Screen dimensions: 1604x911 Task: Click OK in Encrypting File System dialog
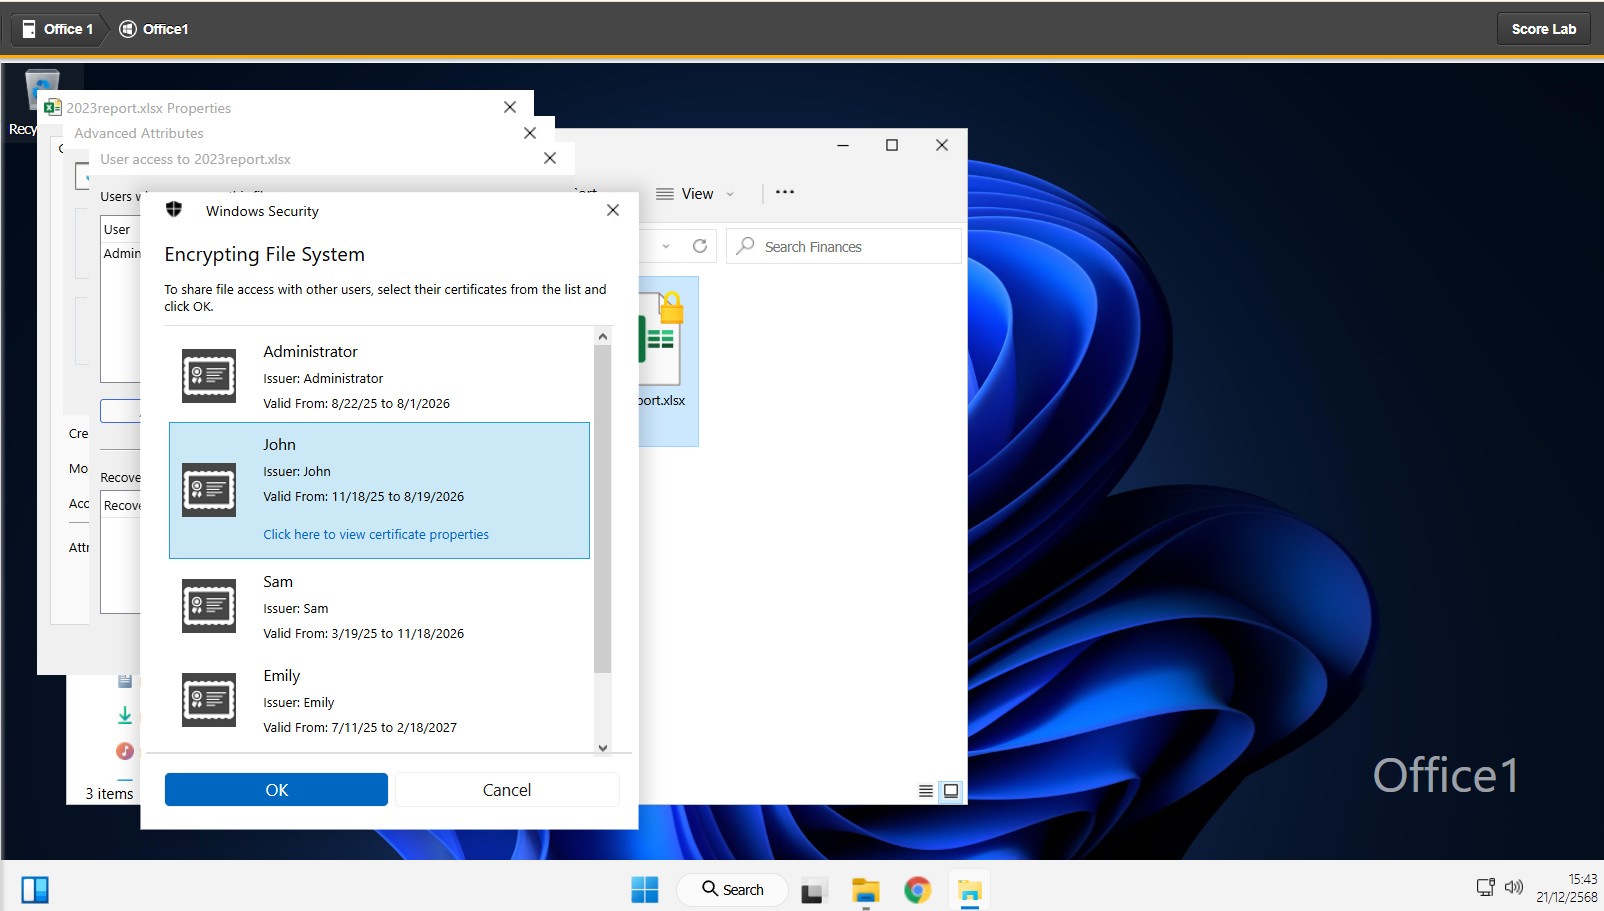(276, 790)
